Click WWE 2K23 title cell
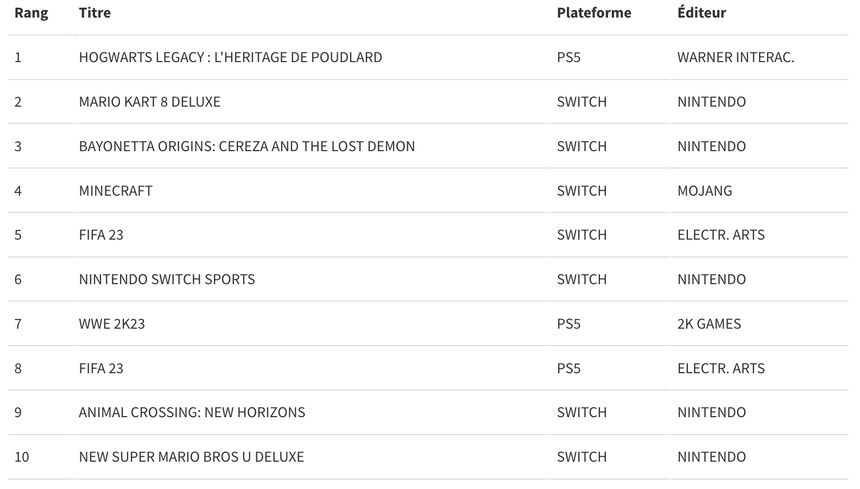The height and width of the screenshot is (489, 860). pyautogui.click(x=111, y=324)
